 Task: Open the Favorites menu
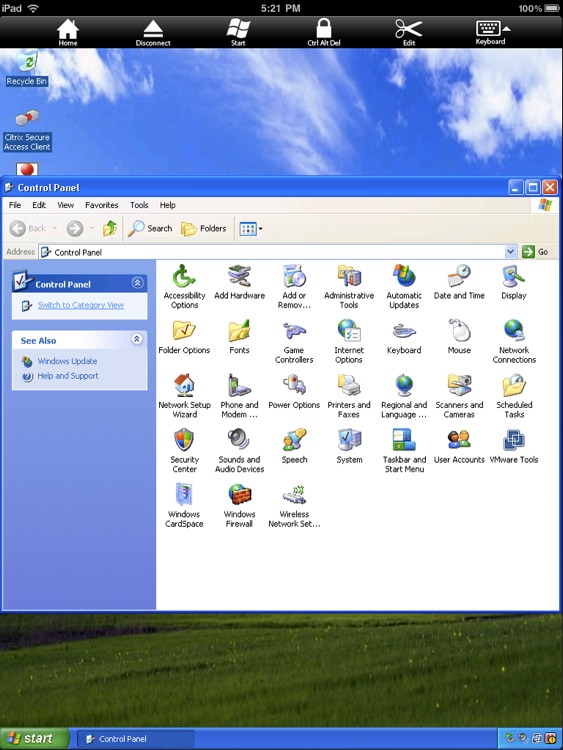[101, 205]
